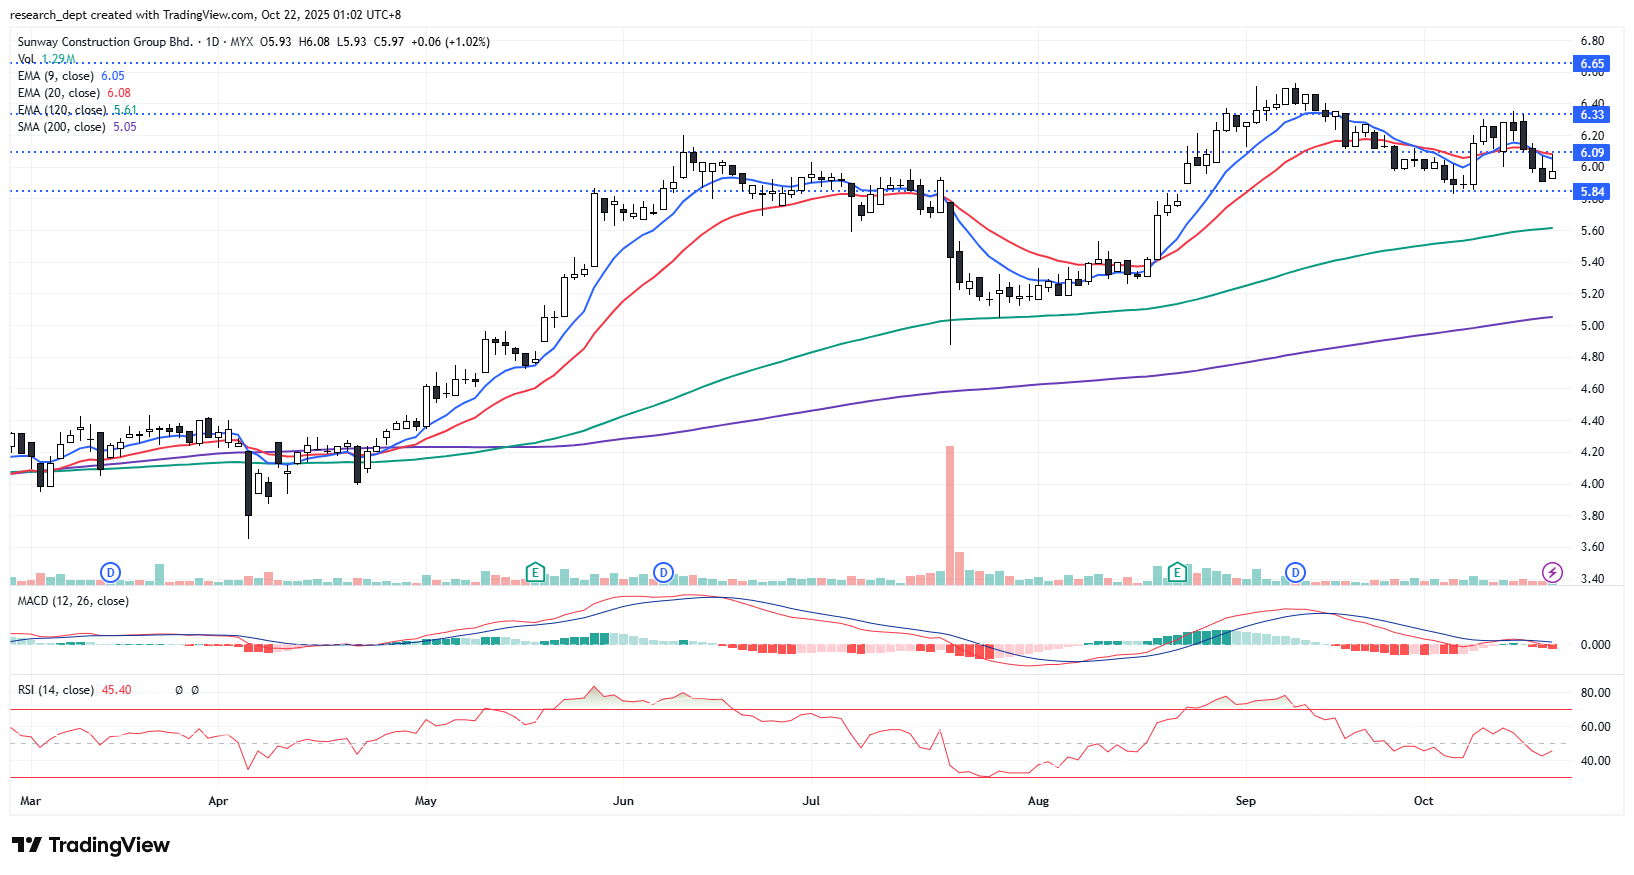
Task: Click the MACD (12, 26, close) label
Action: (x=73, y=601)
